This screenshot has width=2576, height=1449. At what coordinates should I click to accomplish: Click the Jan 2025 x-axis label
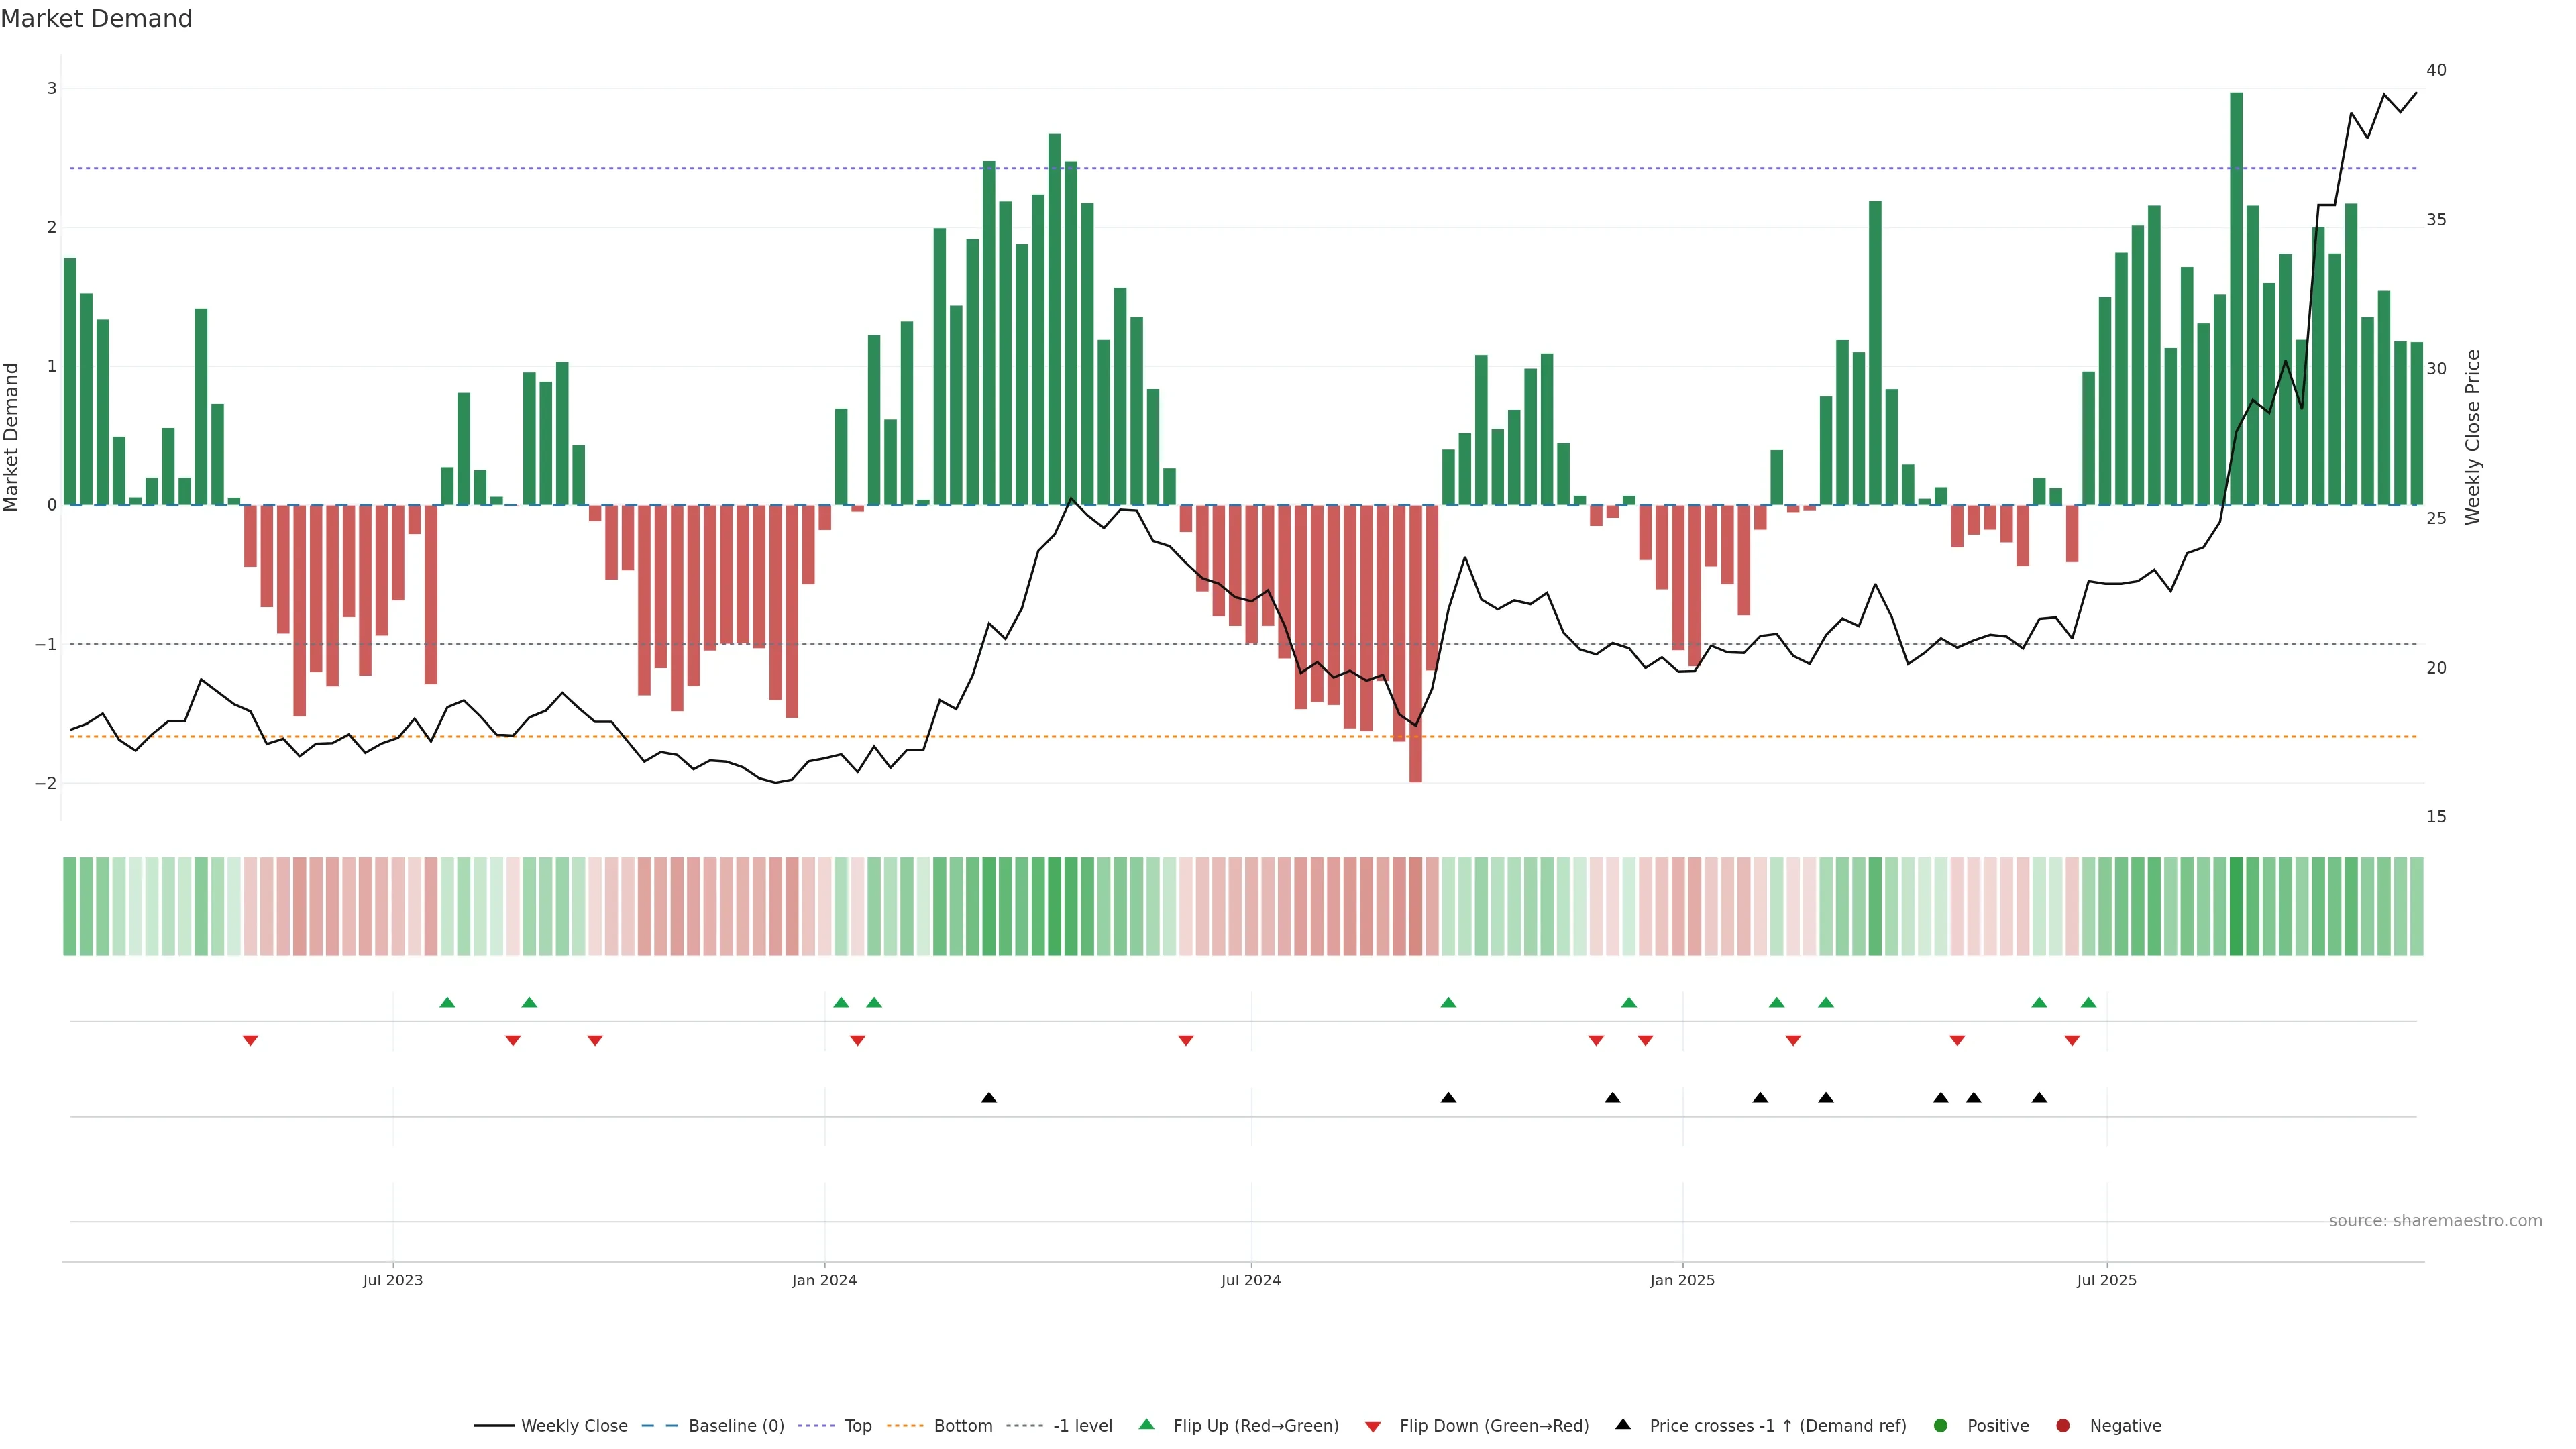(1682, 1280)
